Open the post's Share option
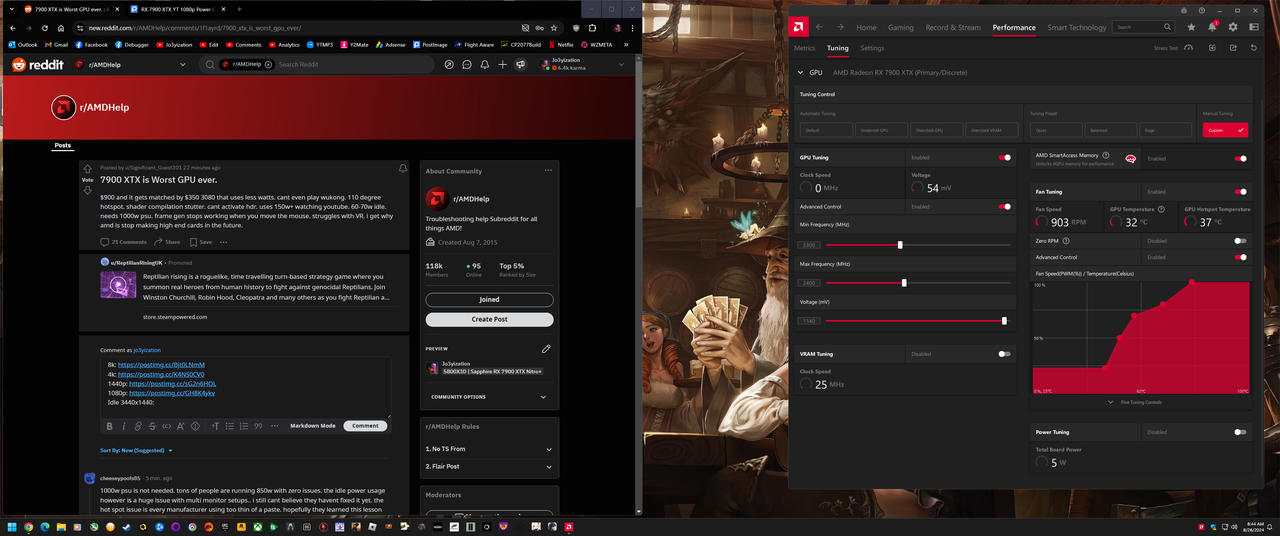This screenshot has width=1280, height=536. (167, 242)
